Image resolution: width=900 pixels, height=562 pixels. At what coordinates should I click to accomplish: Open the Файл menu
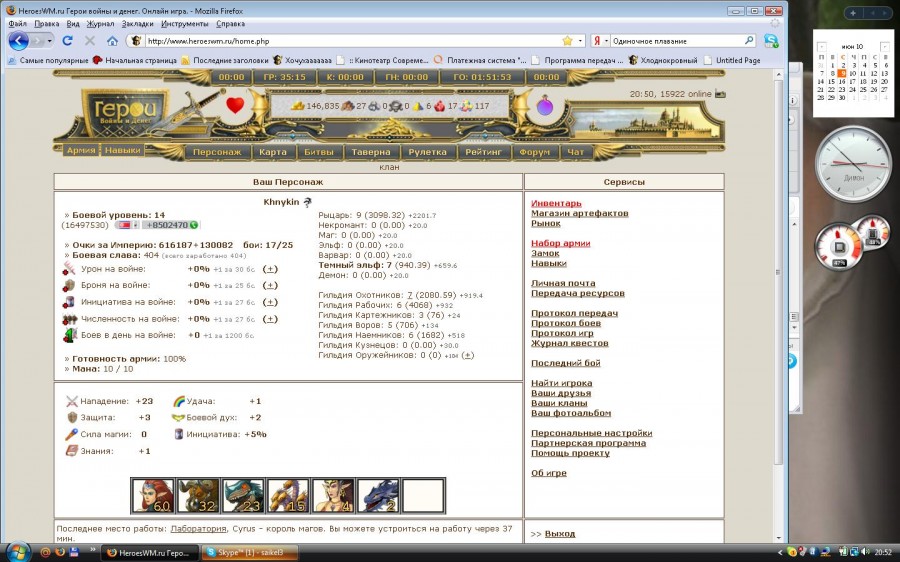(x=18, y=24)
